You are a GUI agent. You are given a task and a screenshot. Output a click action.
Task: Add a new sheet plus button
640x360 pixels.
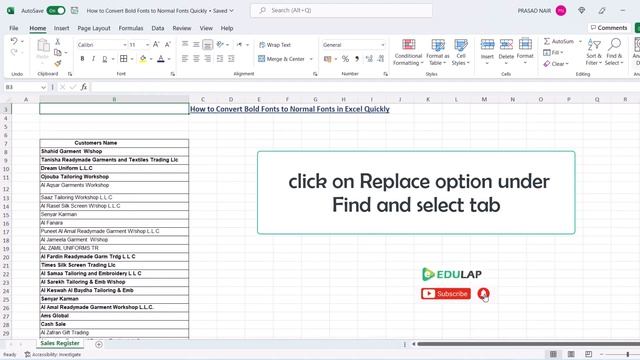tap(99, 344)
